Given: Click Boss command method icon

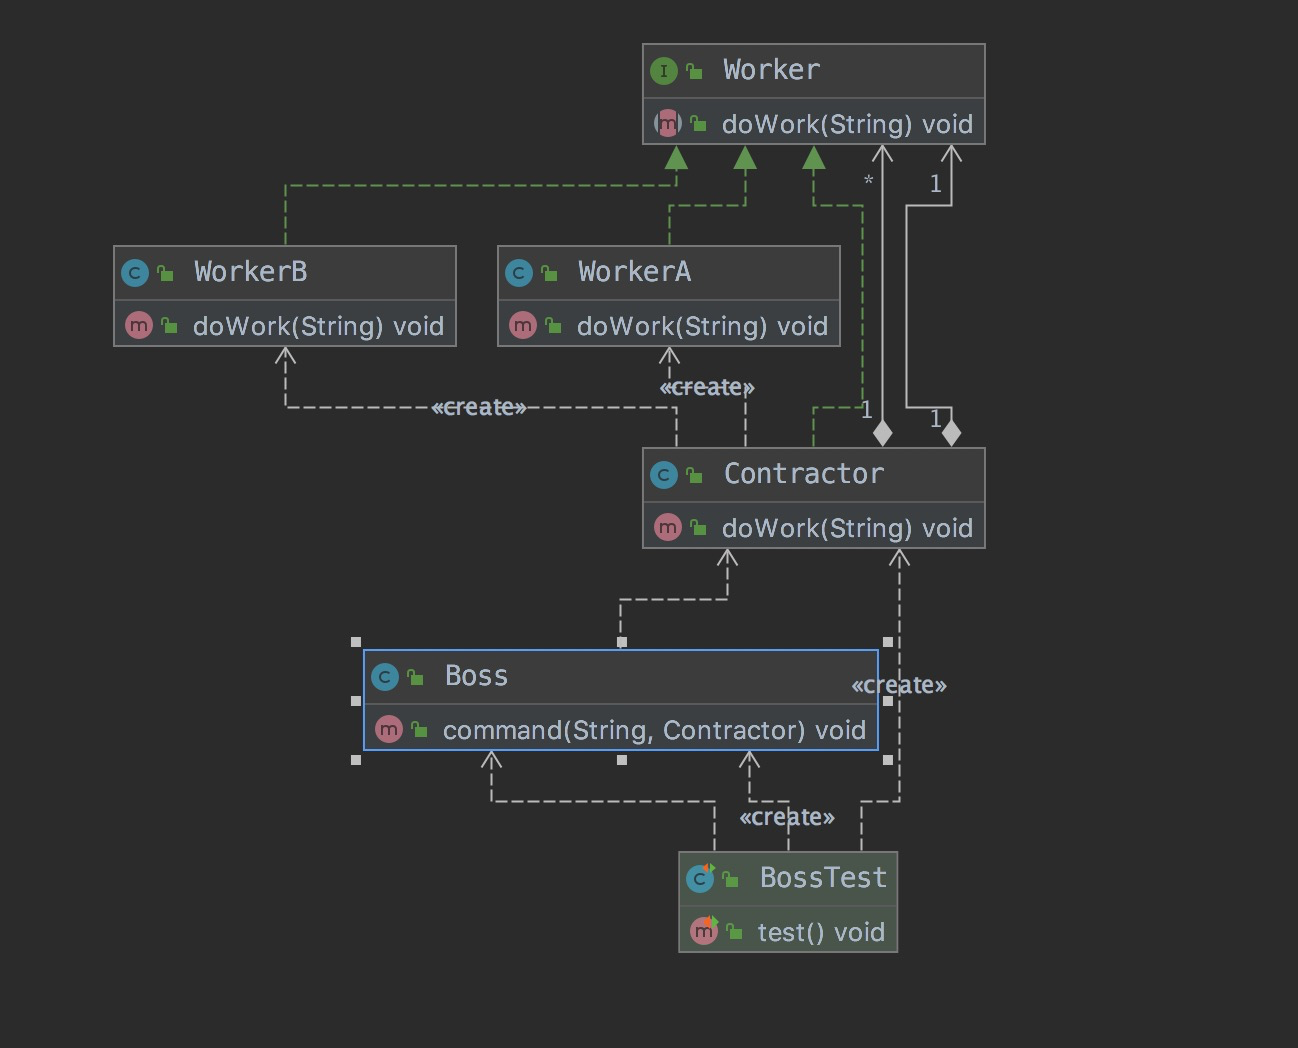Looking at the screenshot, I should (x=389, y=729).
